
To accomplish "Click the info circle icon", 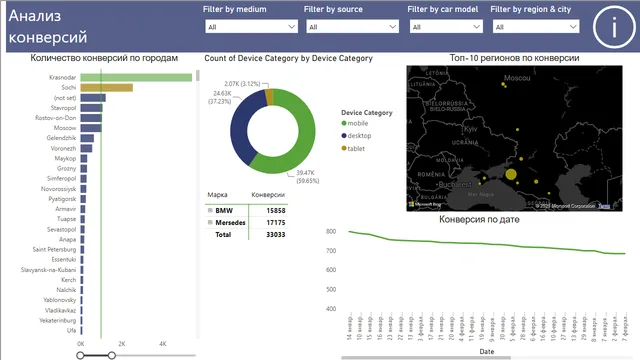I will point(614,27).
